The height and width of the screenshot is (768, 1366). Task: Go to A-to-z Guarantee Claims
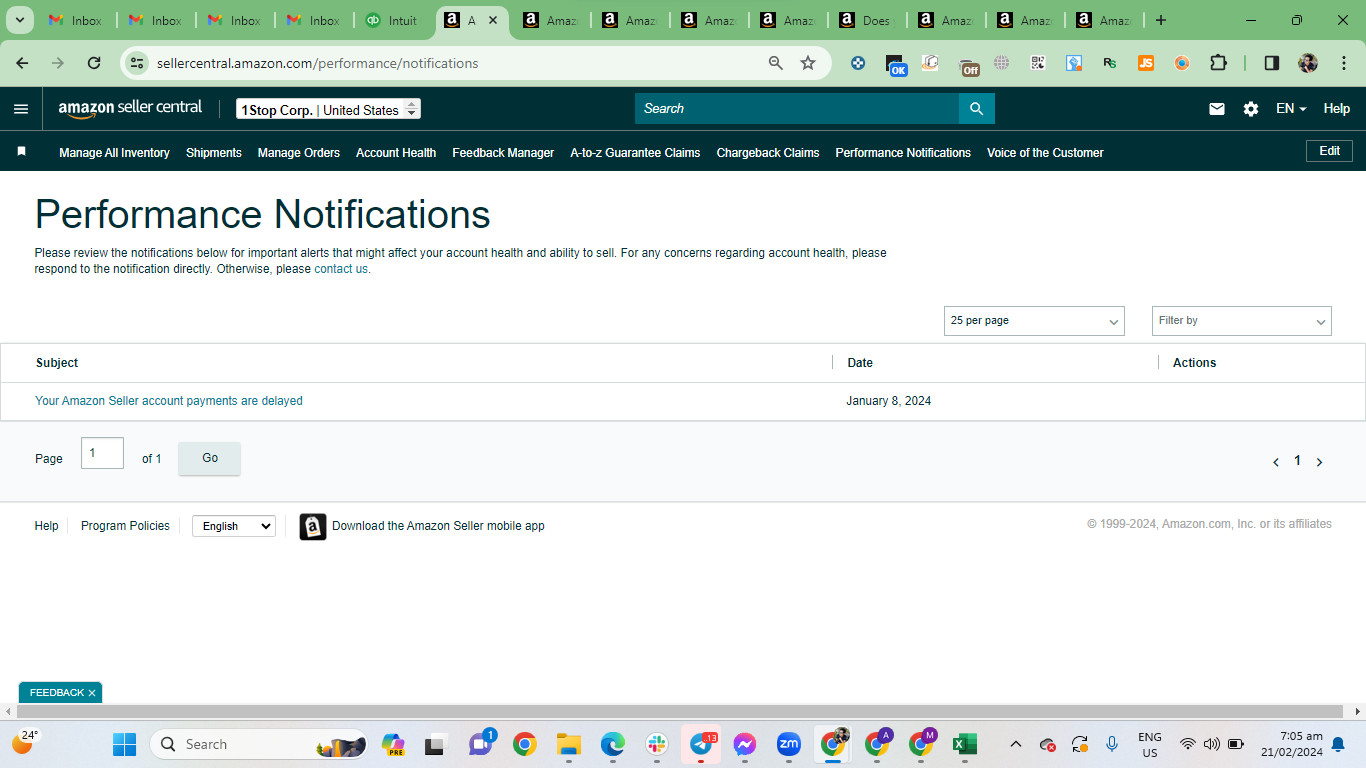(x=635, y=153)
